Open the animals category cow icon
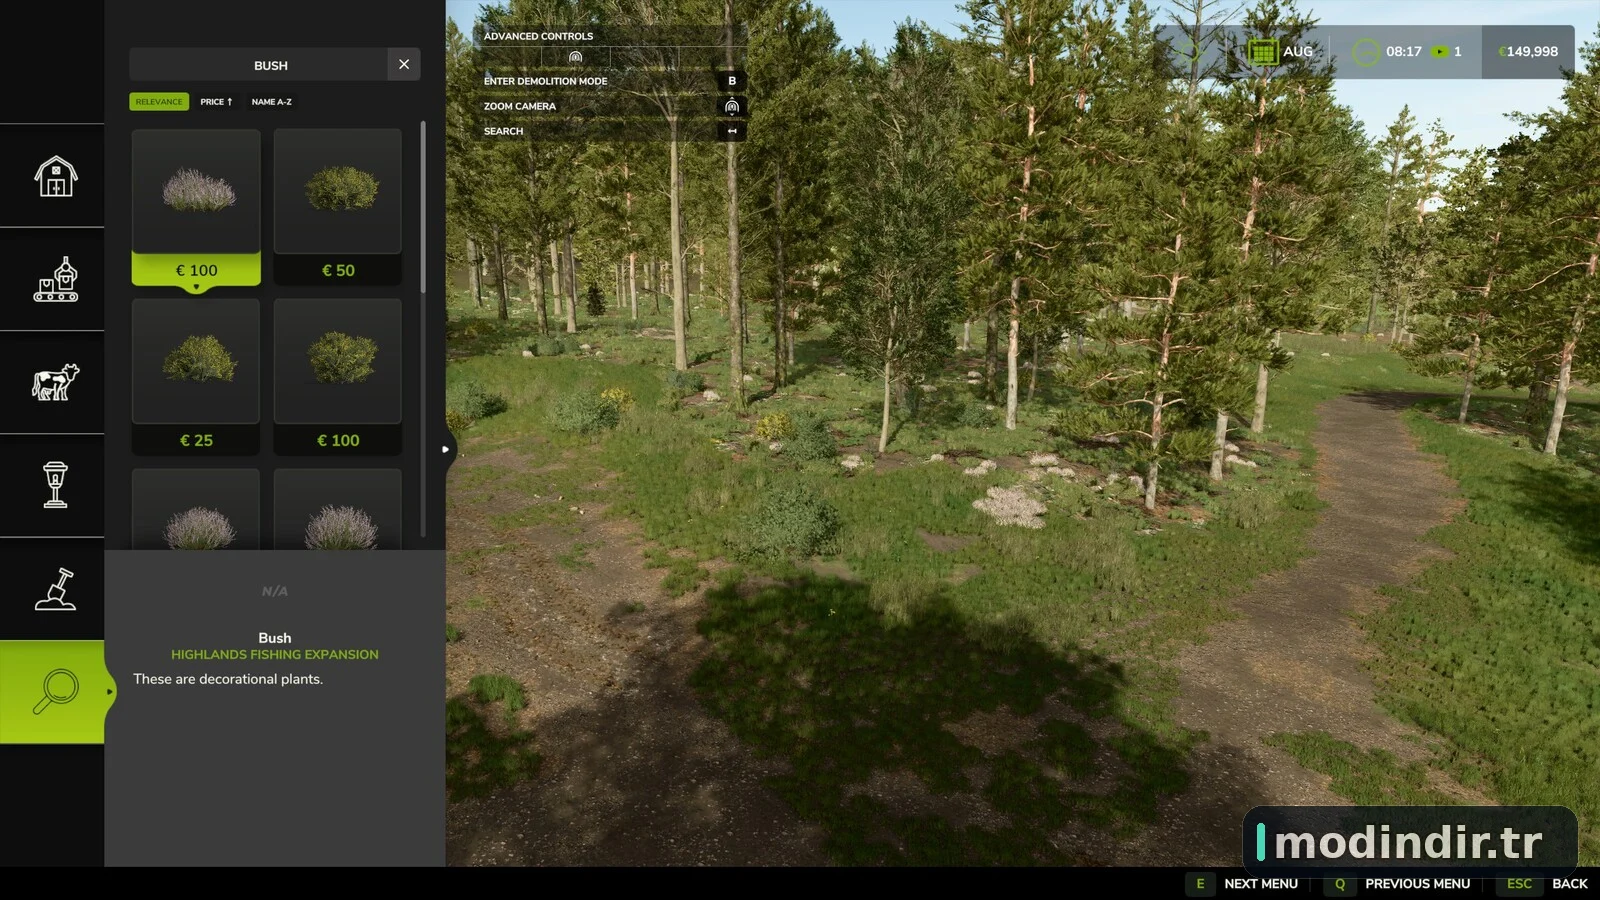This screenshot has height=900, width=1600. pyautogui.click(x=55, y=382)
